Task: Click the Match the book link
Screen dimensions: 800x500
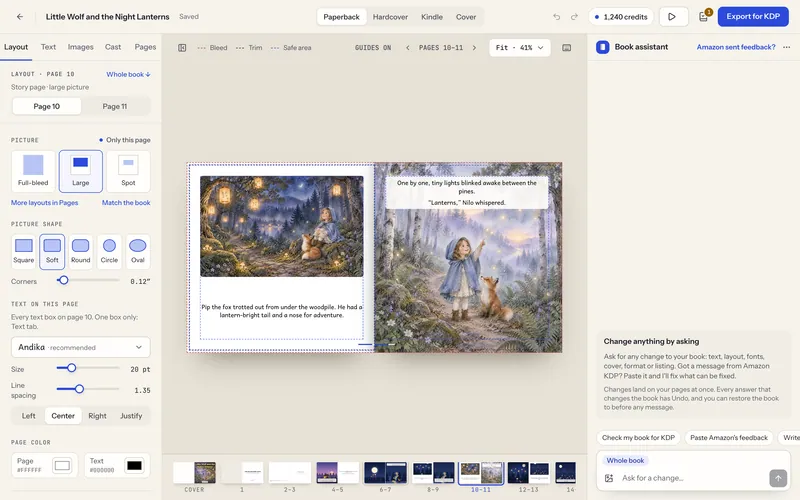Action: pos(126,203)
